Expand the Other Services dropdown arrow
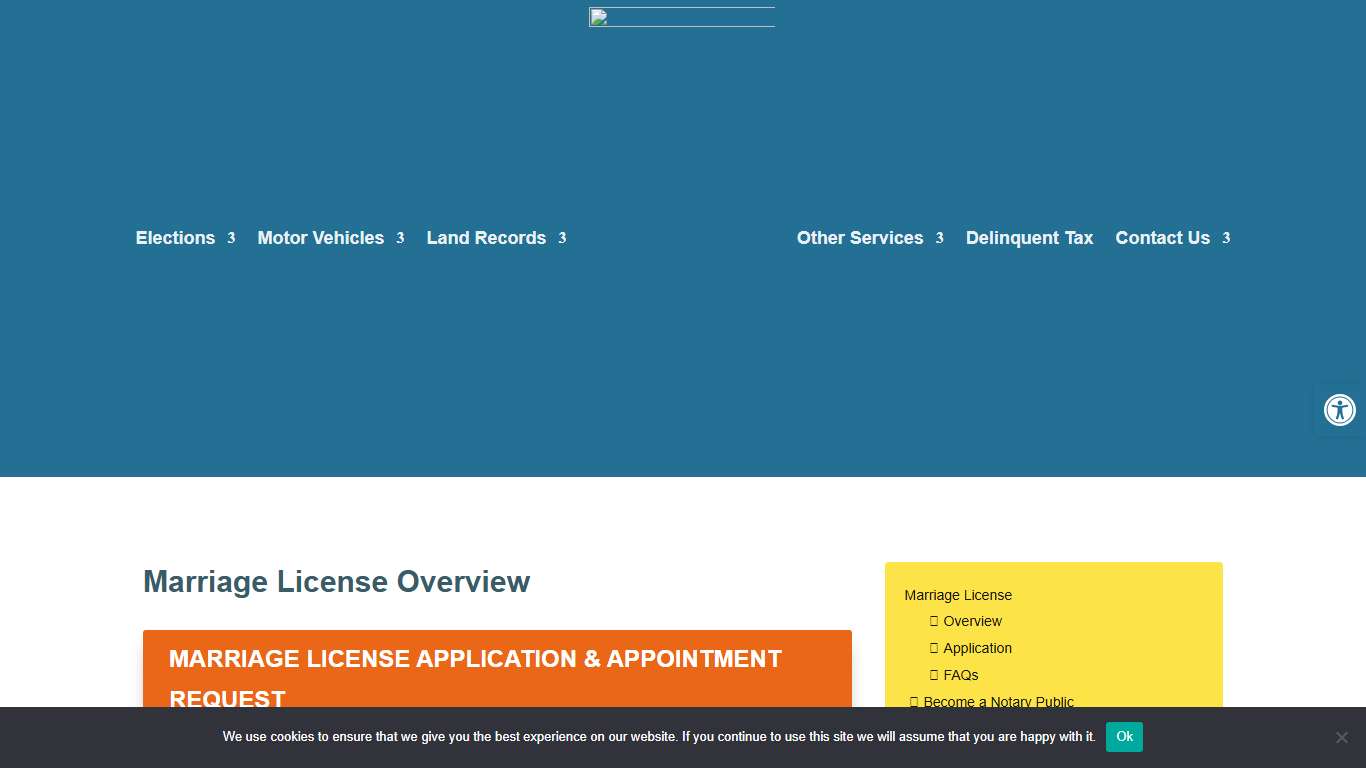The height and width of the screenshot is (768, 1366). coord(939,238)
